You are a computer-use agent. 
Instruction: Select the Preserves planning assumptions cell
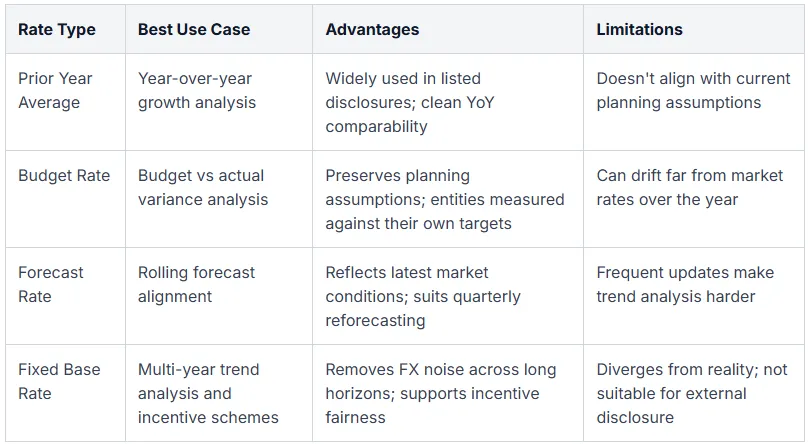click(448, 199)
